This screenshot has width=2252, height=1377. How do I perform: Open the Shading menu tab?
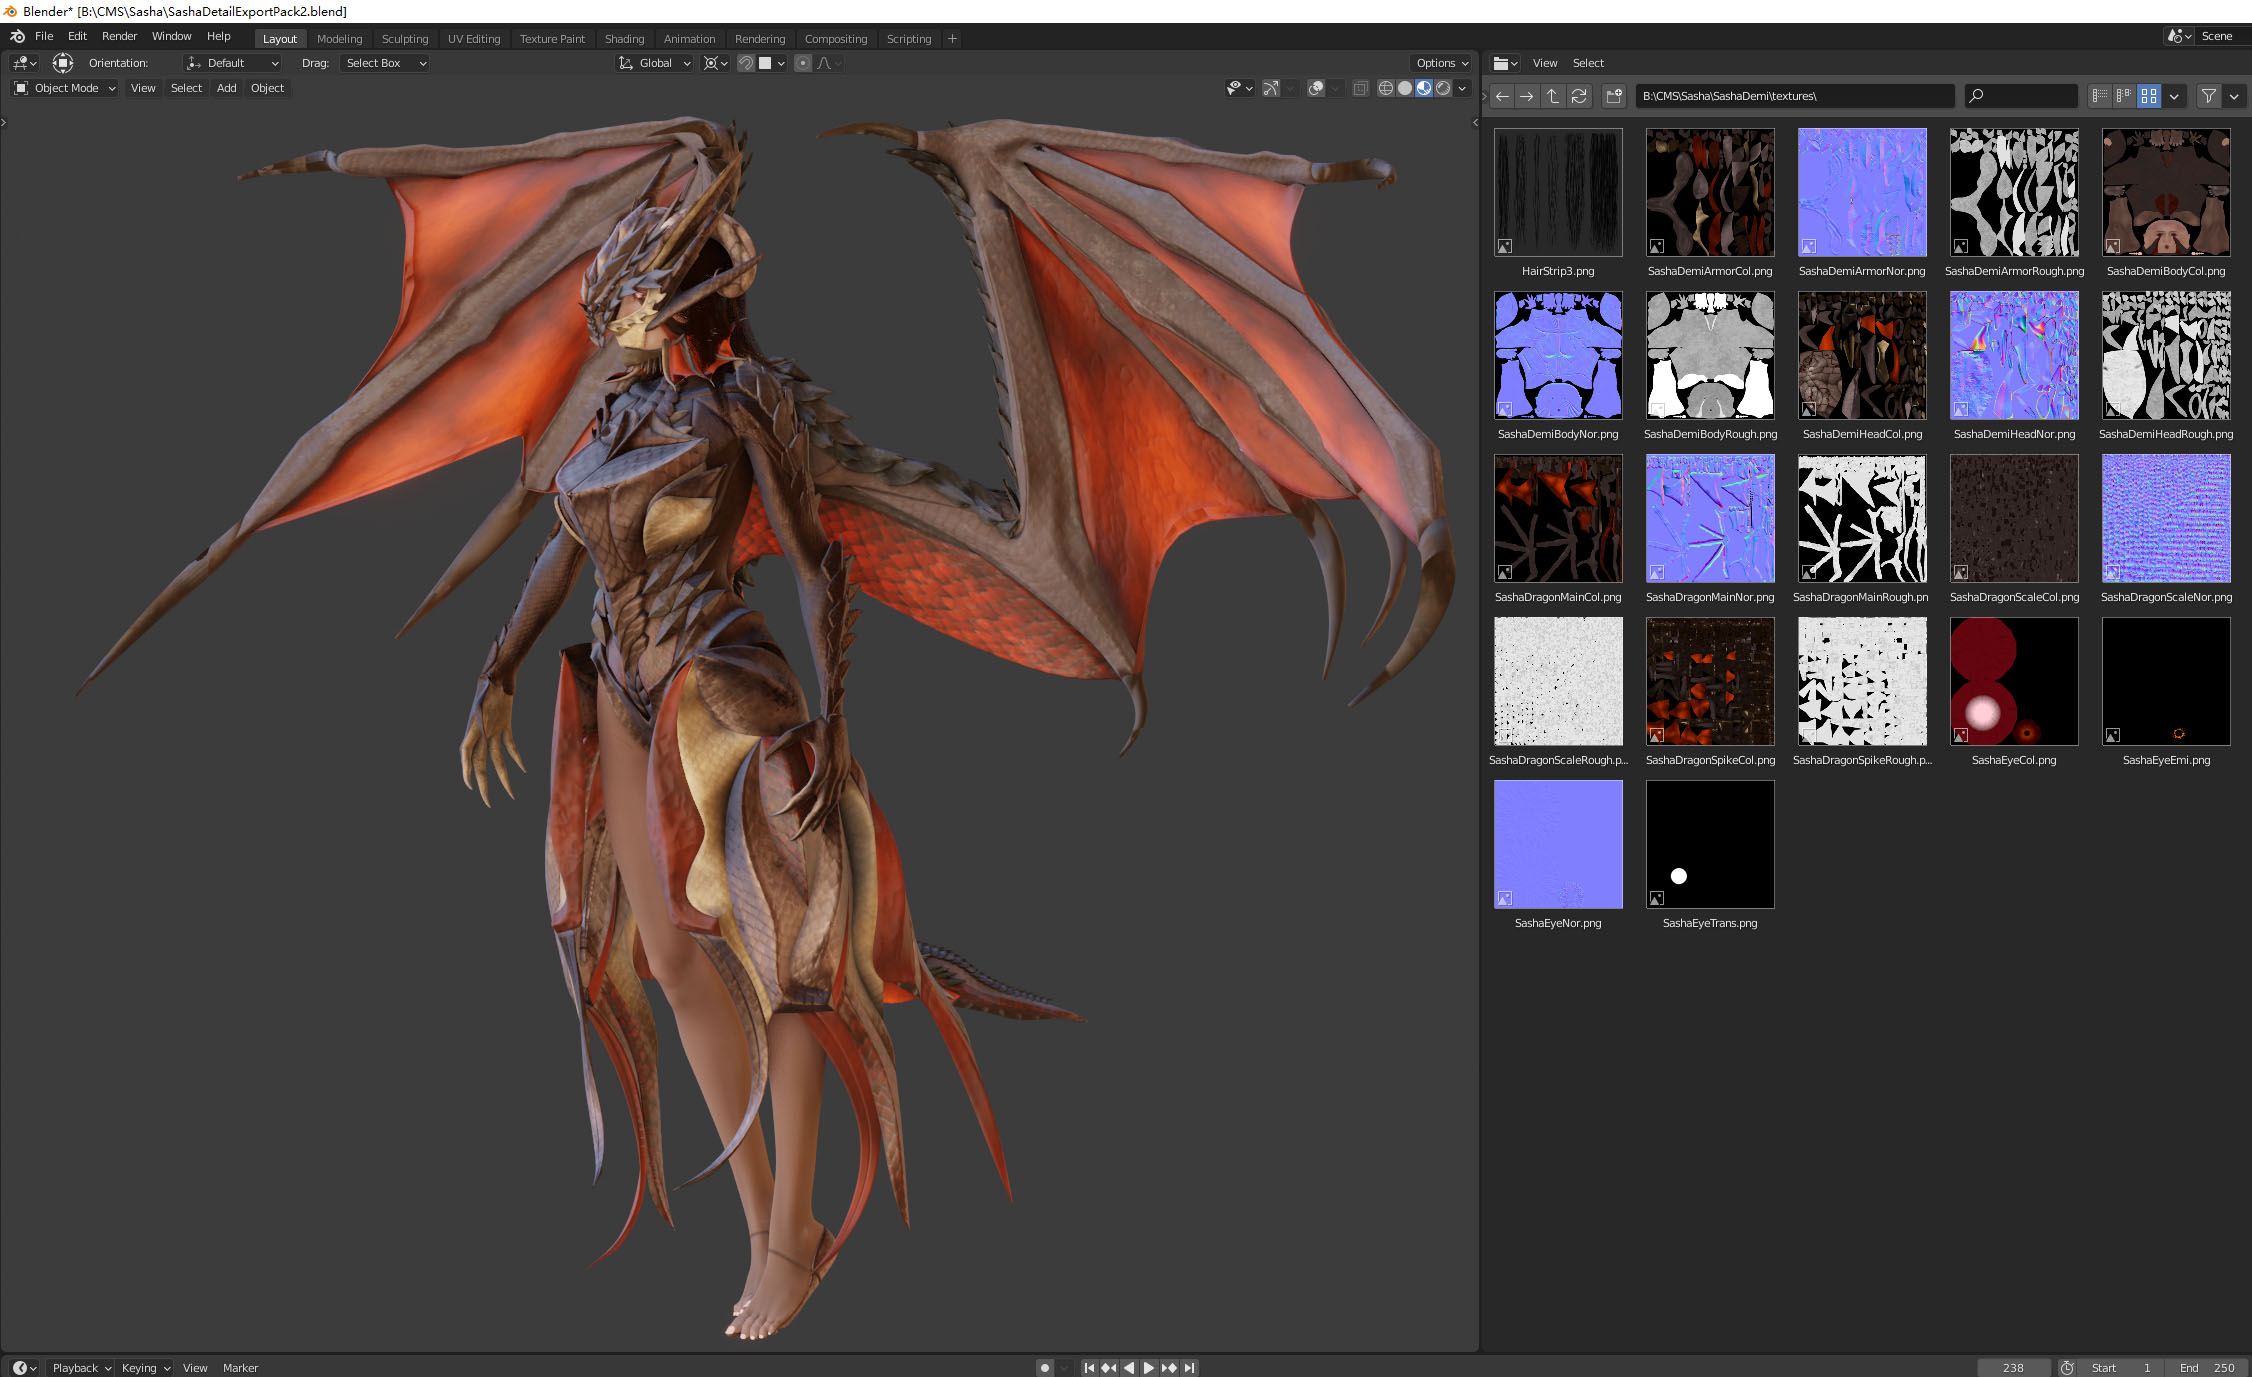click(x=623, y=39)
